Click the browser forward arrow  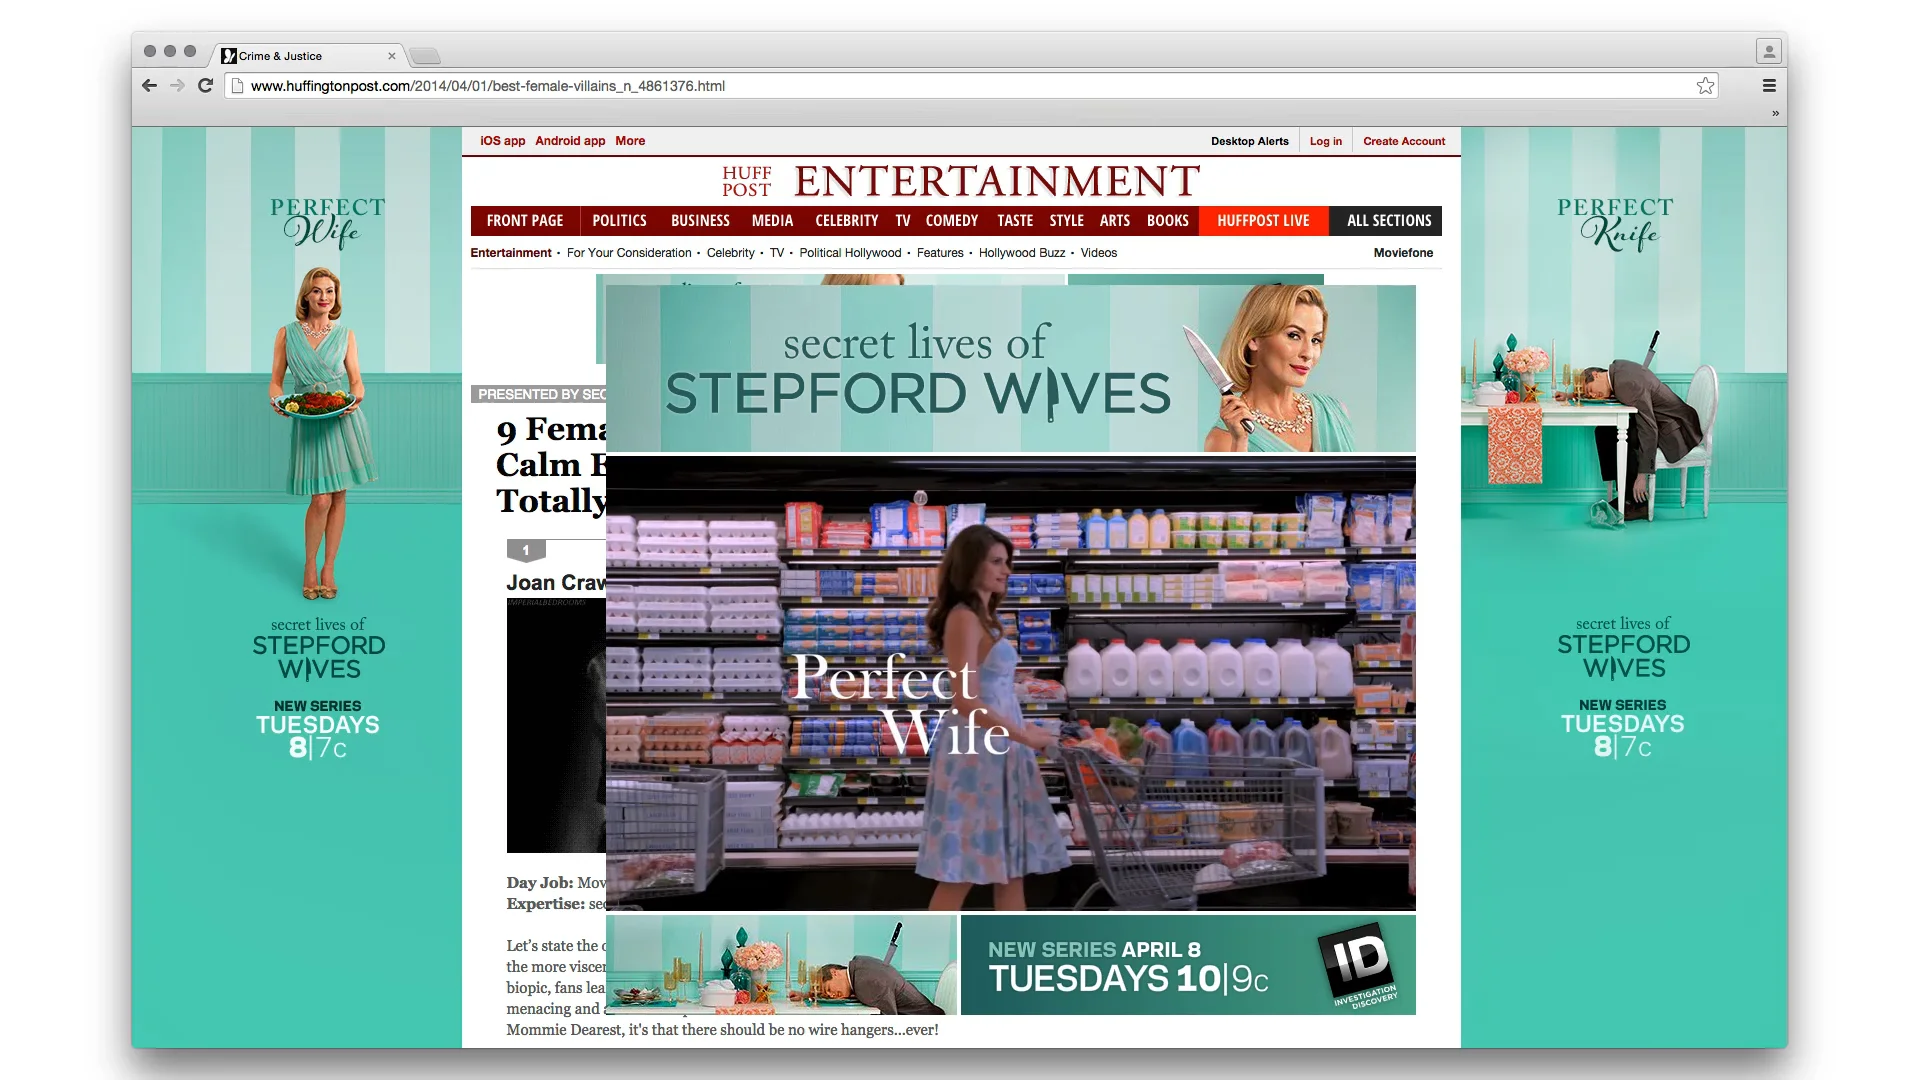coord(178,86)
